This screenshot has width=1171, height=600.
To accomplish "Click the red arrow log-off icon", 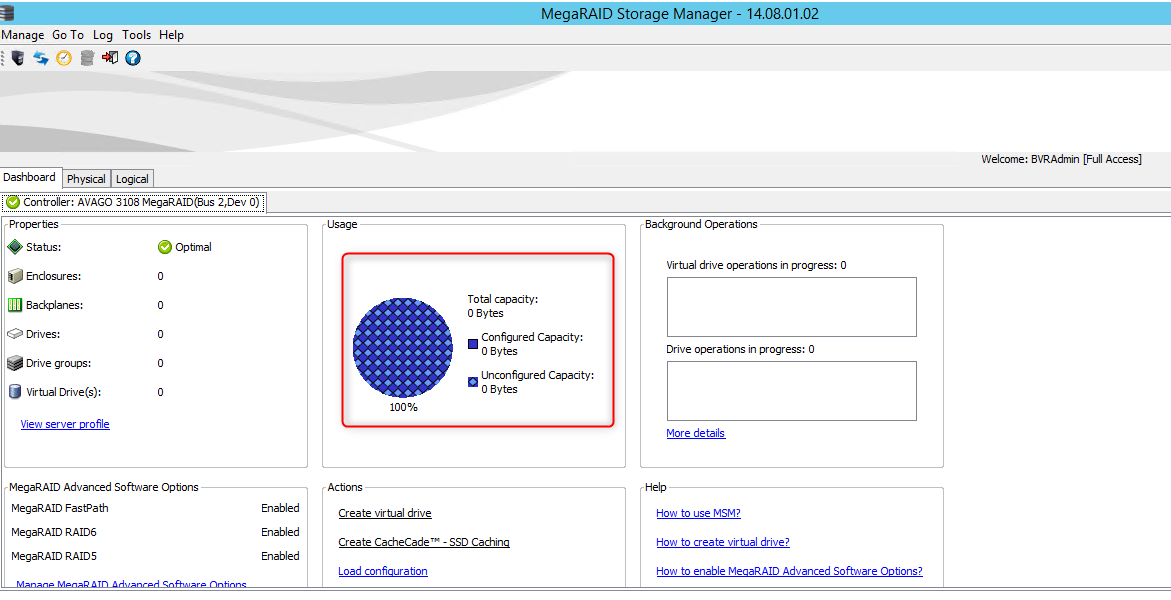I will point(110,58).
